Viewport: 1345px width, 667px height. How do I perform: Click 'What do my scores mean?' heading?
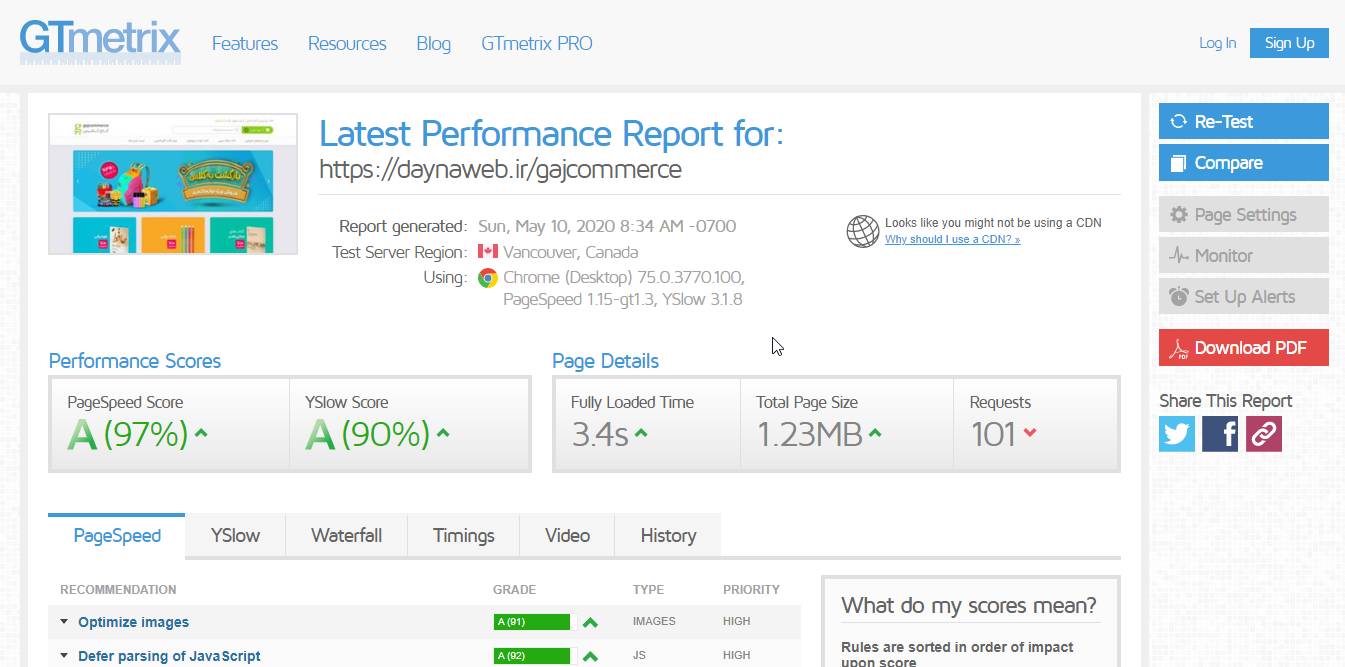[x=969, y=605]
